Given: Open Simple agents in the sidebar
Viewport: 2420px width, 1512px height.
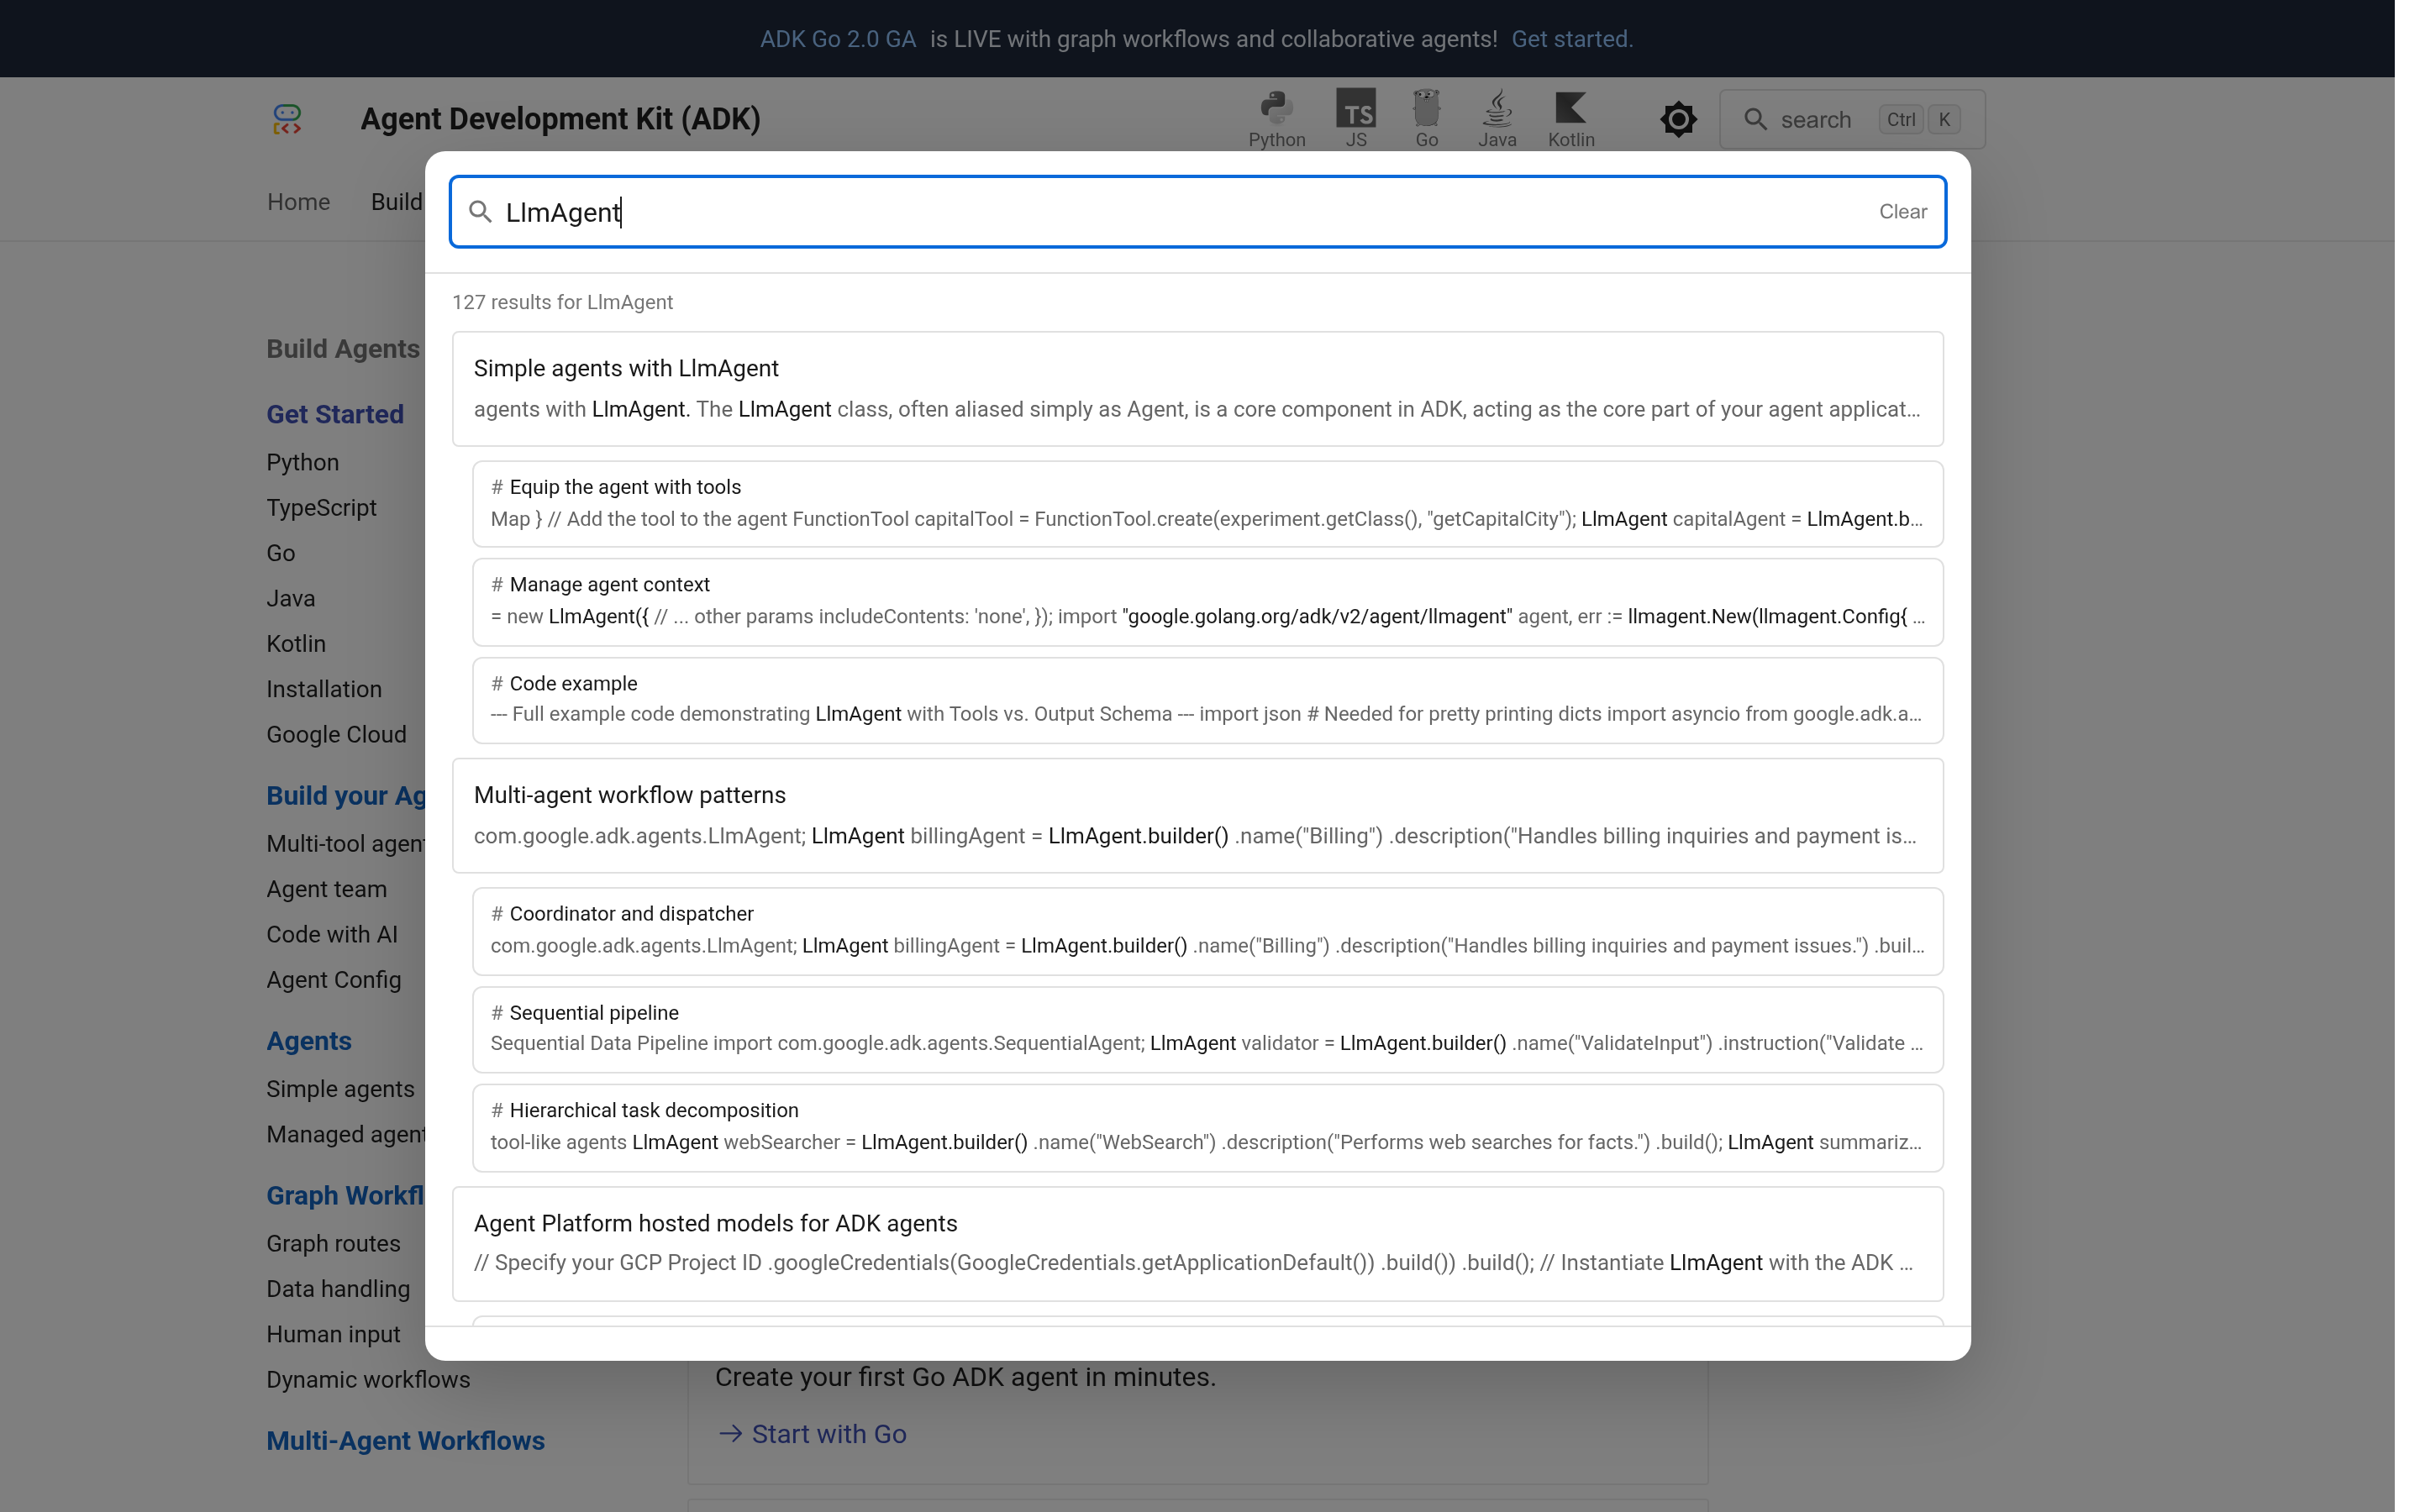Looking at the screenshot, I should 340,1089.
